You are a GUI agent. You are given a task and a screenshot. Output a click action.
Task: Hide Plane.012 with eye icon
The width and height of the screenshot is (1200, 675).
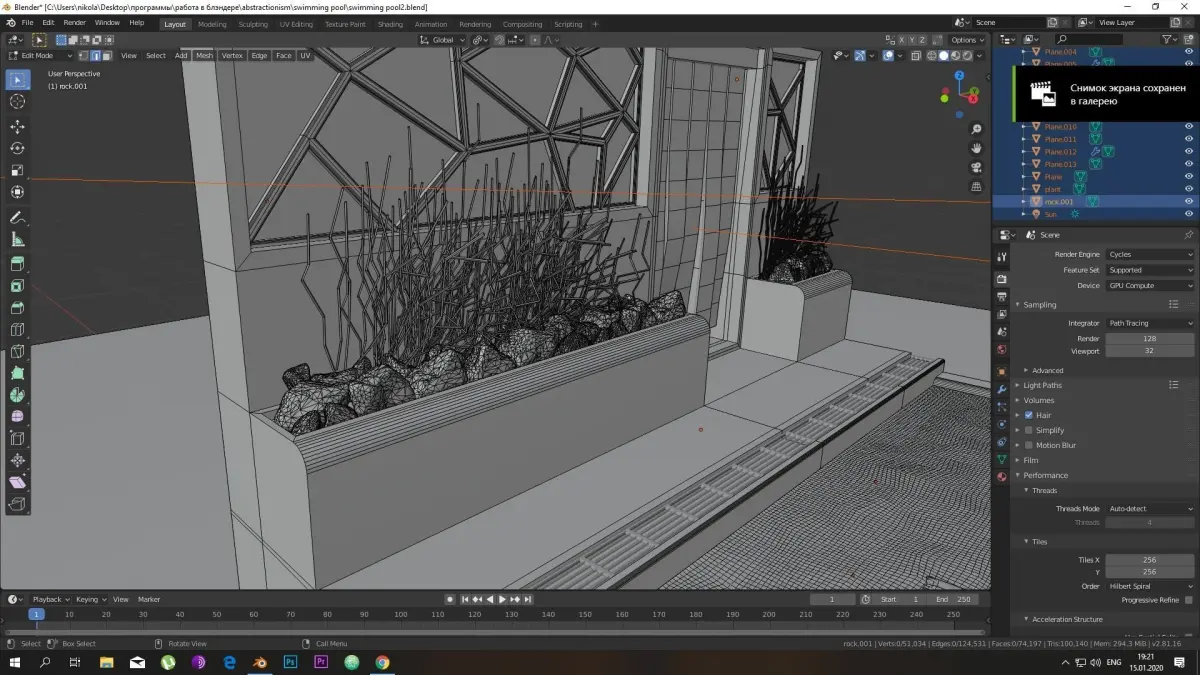(1189, 152)
